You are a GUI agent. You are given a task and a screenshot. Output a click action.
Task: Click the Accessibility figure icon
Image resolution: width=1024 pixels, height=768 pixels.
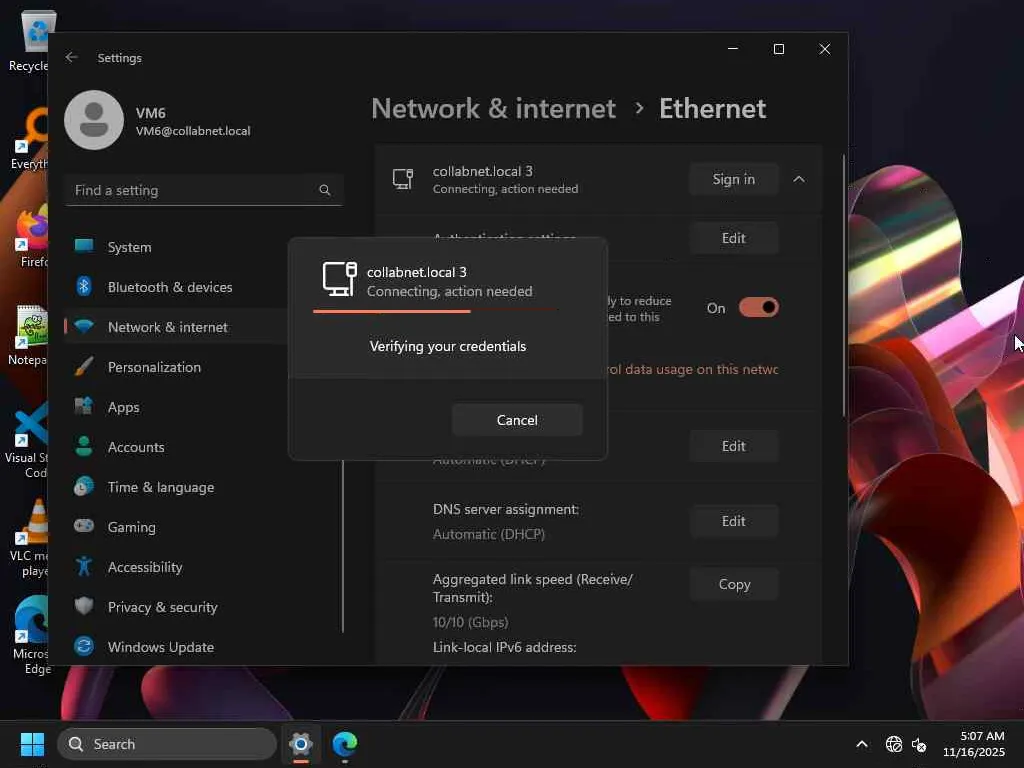pos(84,566)
